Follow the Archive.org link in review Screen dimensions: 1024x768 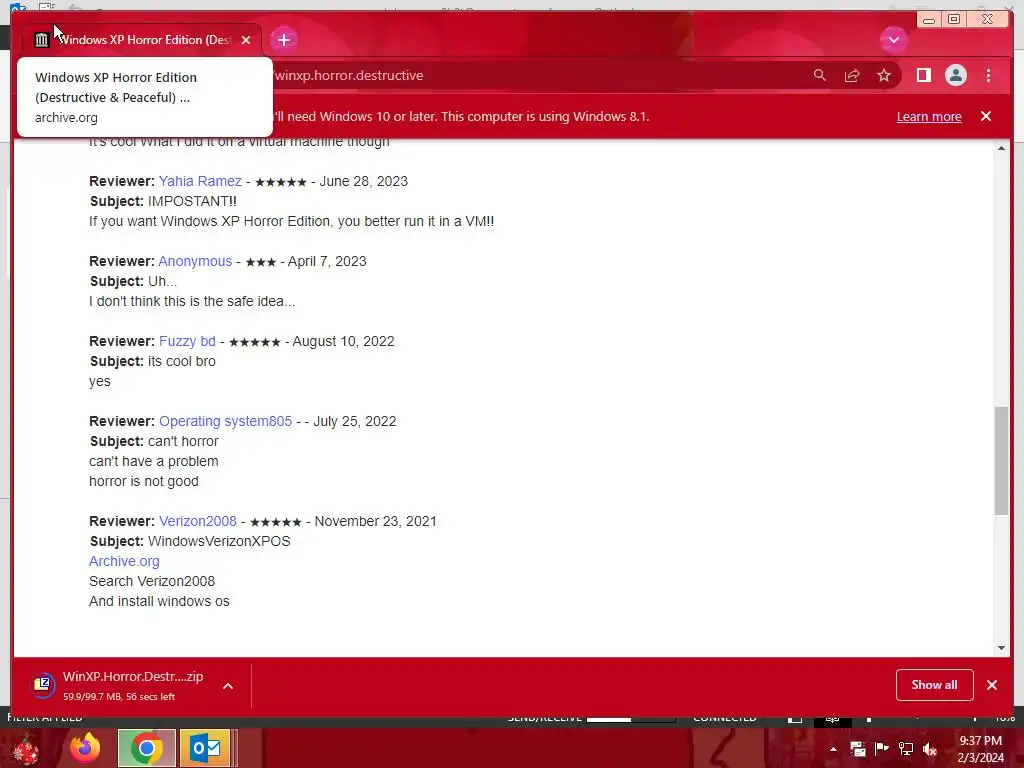click(x=124, y=561)
